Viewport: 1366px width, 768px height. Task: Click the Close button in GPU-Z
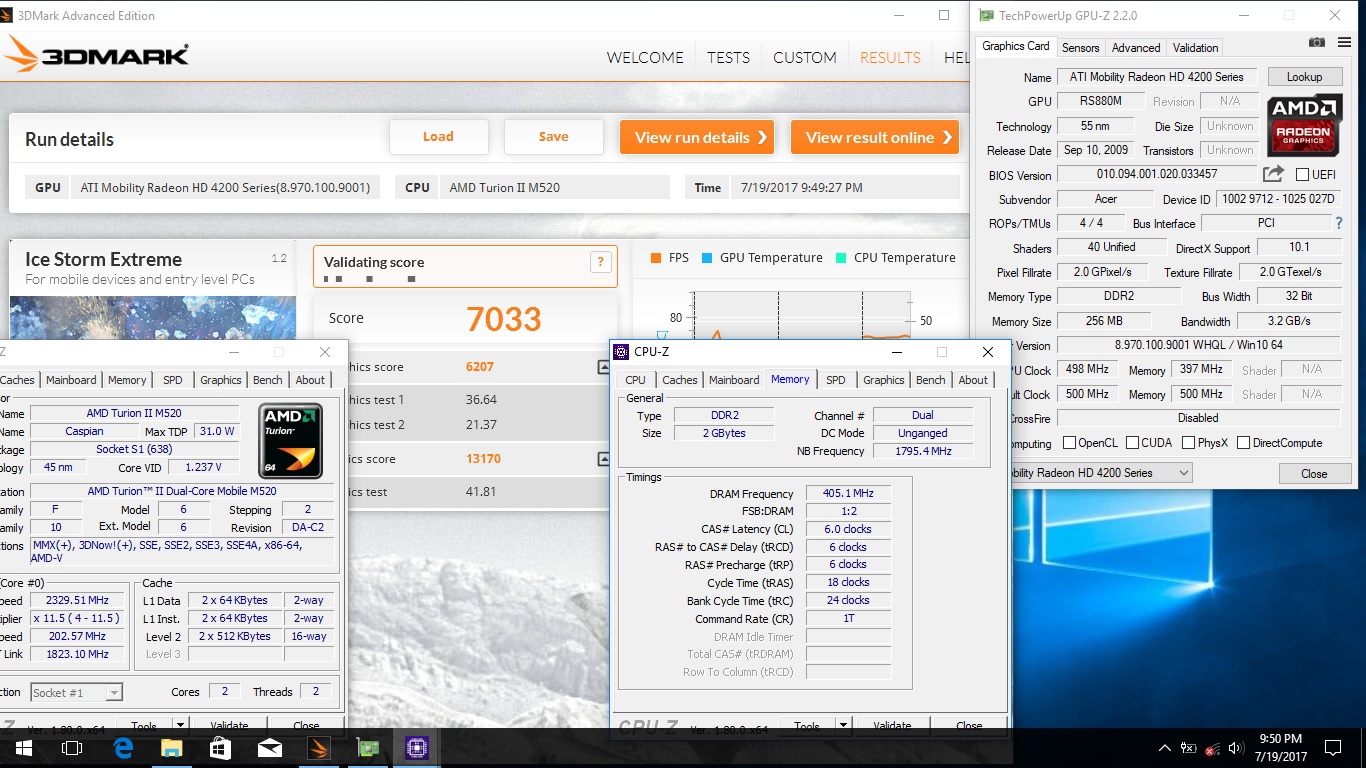click(x=1314, y=474)
